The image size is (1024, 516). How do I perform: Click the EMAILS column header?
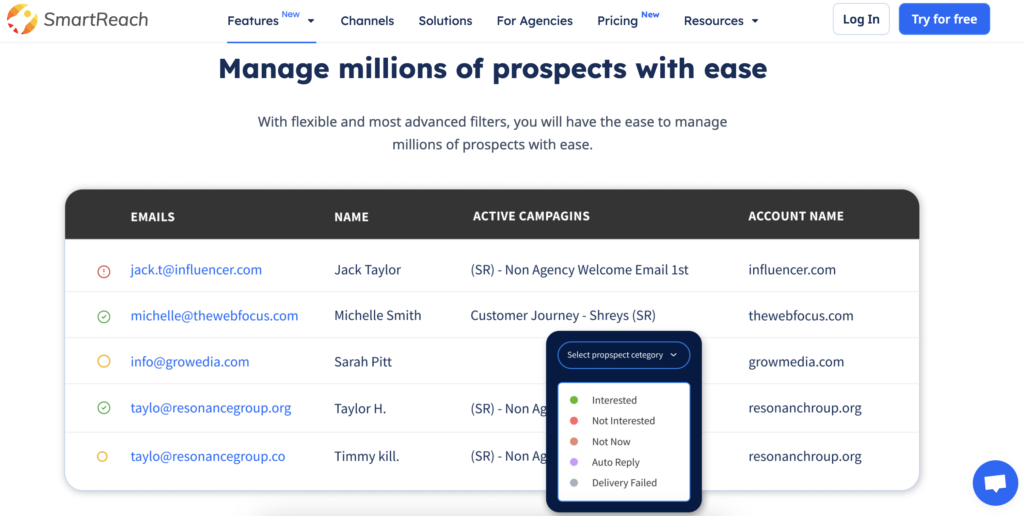153,217
